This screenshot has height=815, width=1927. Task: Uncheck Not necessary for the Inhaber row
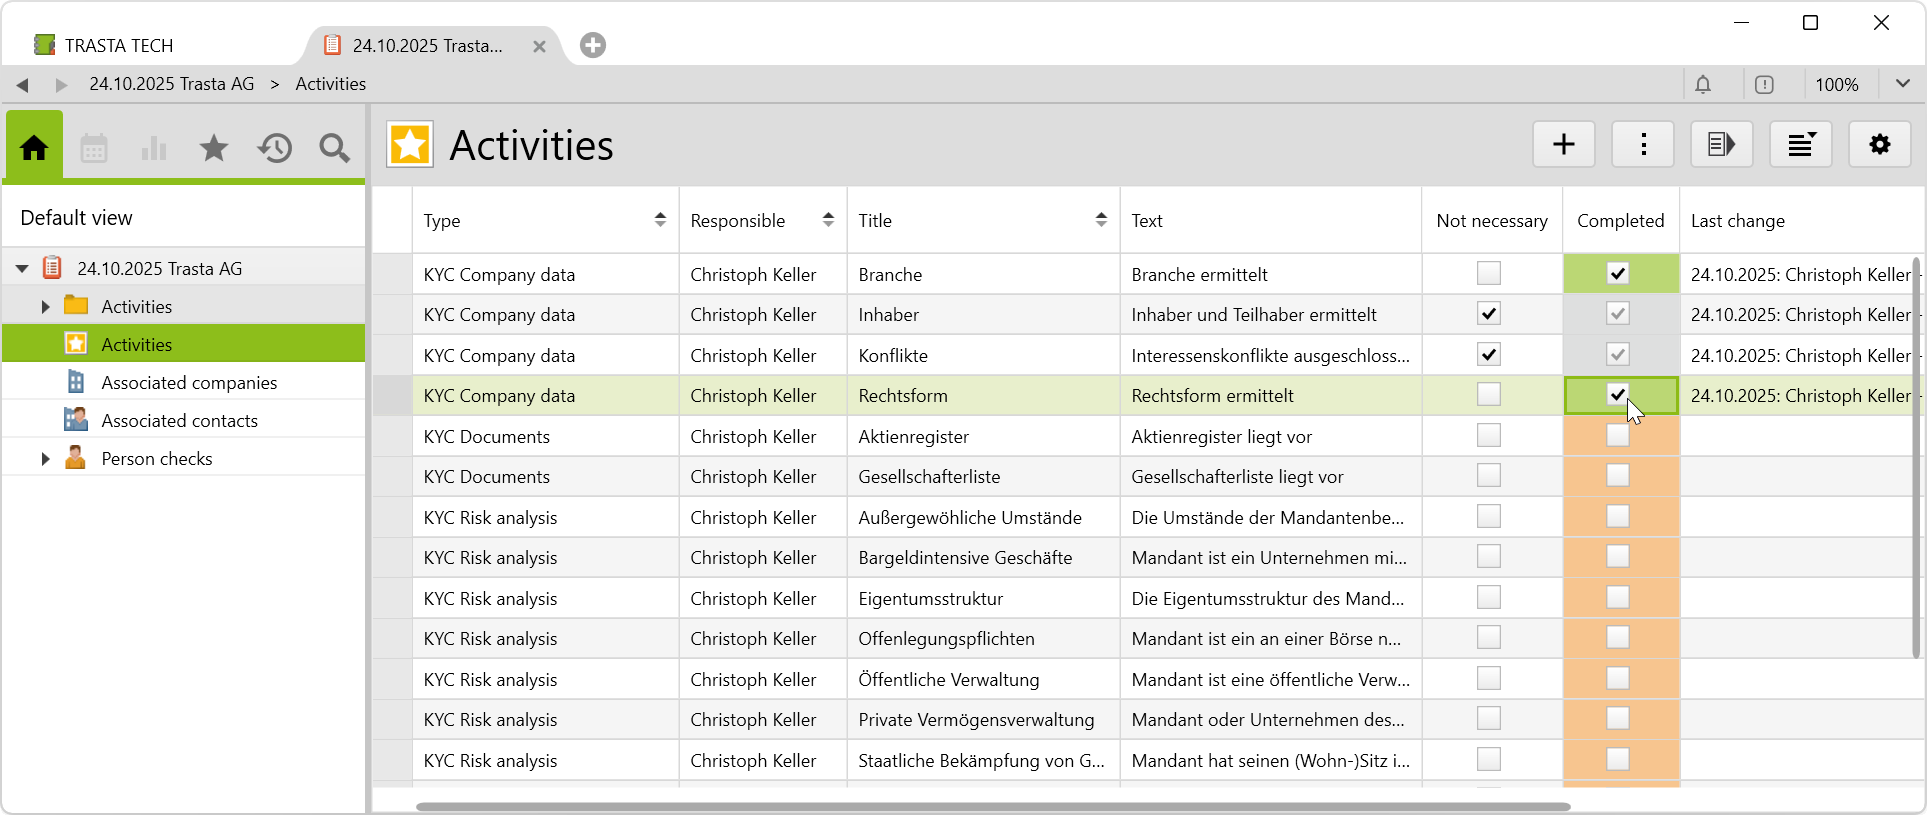(x=1488, y=314)
